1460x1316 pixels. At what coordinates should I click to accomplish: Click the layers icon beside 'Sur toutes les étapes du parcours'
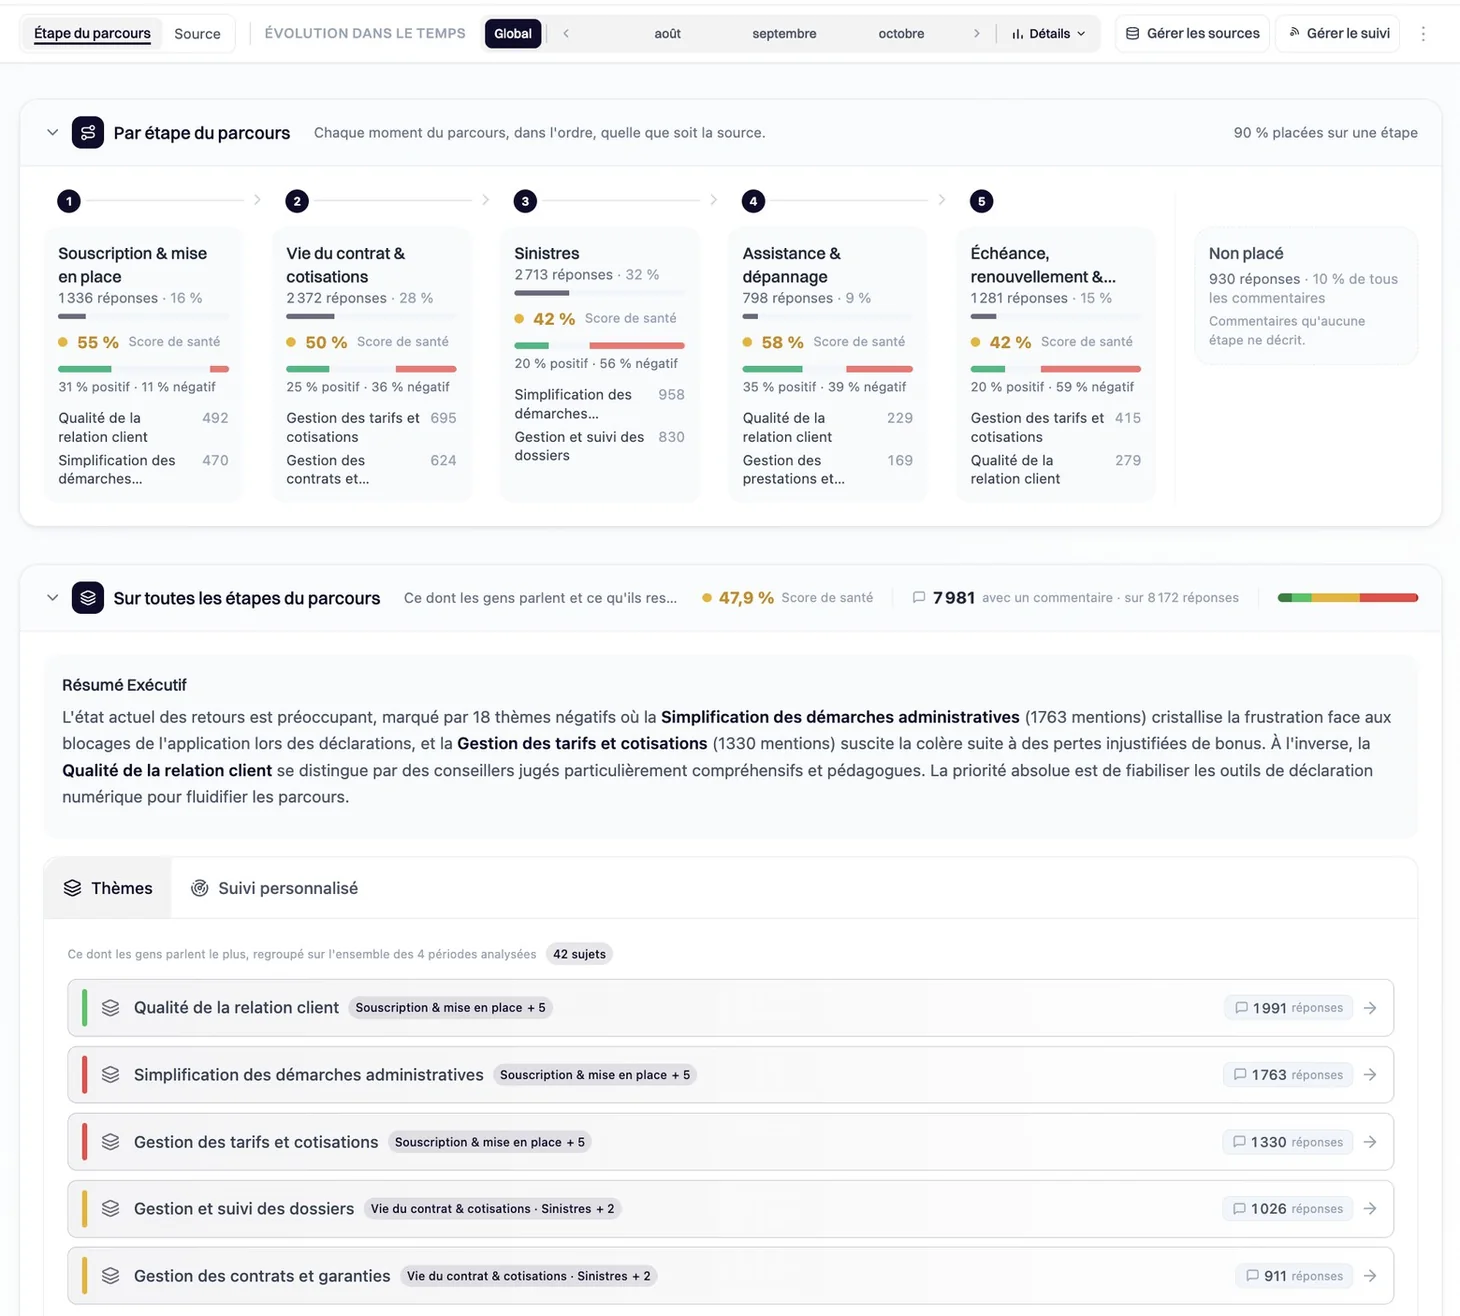88,598
